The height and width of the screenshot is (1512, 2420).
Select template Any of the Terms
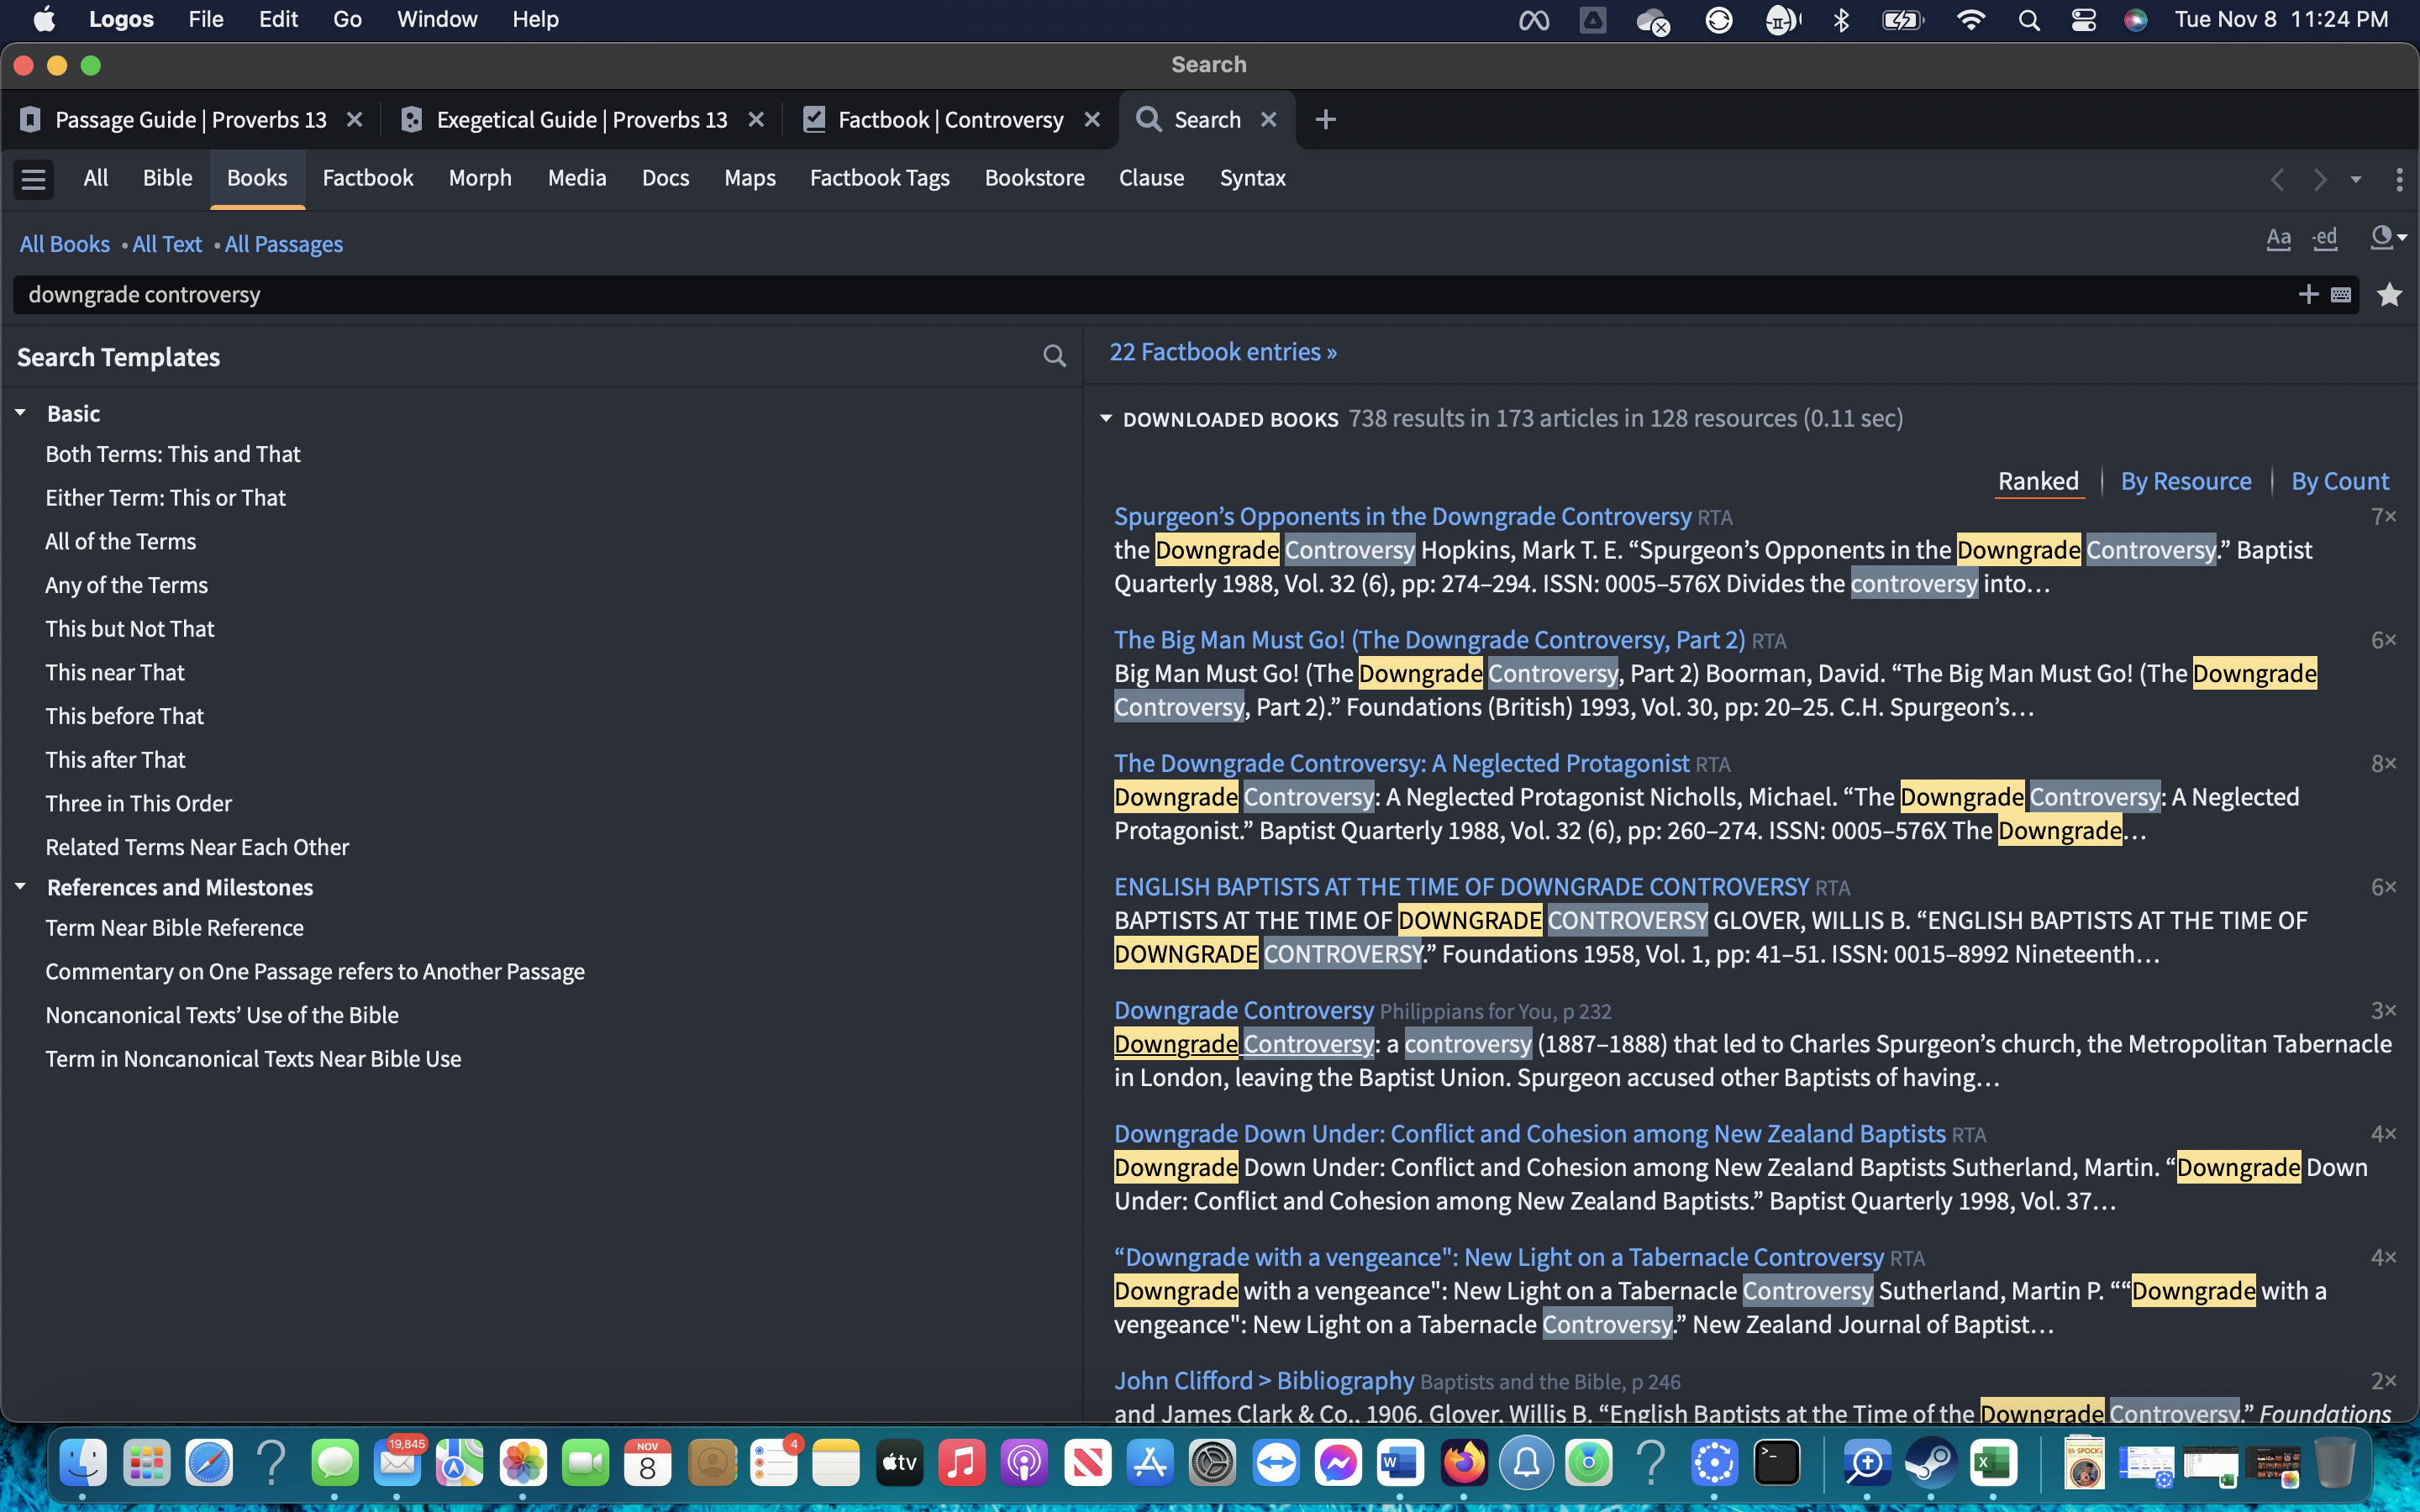pyautogui.click(x=126, y=585)
